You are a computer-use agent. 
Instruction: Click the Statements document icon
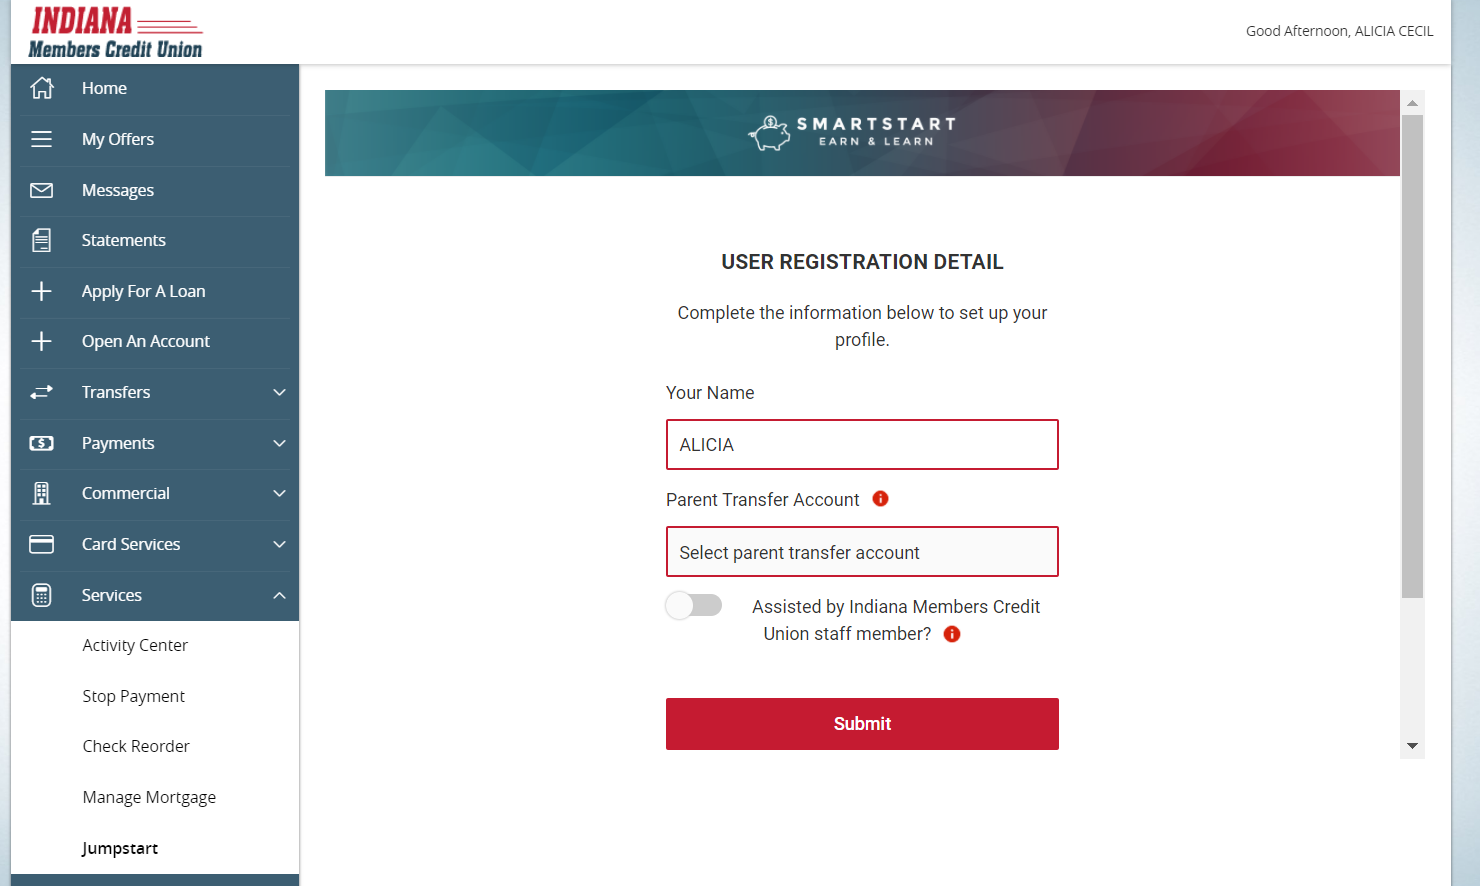tap(42, 240)
